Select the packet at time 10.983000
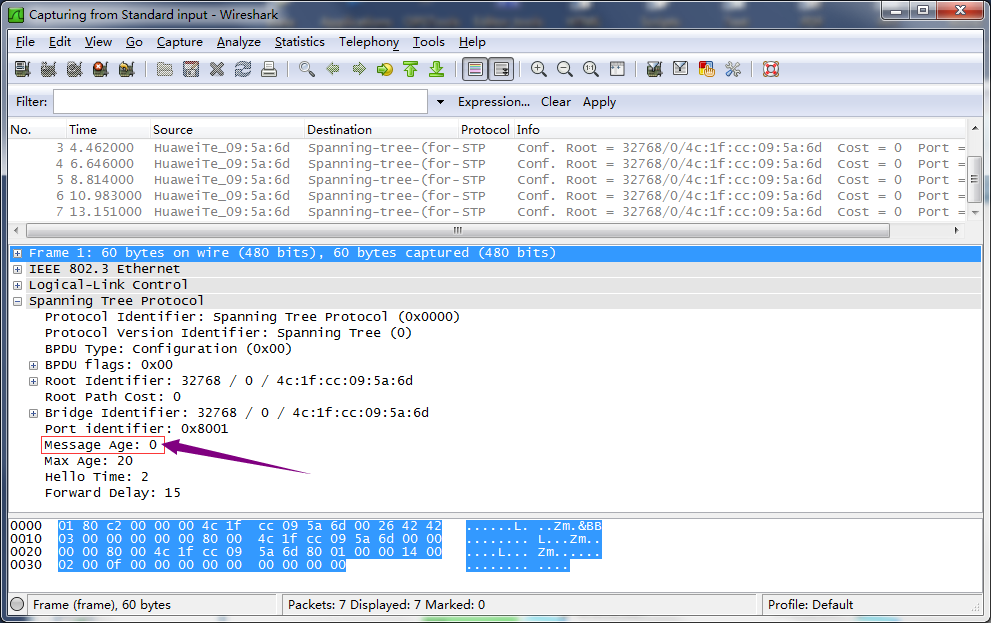The height and width of the screenshot is (623, 991). coord(487,196)
